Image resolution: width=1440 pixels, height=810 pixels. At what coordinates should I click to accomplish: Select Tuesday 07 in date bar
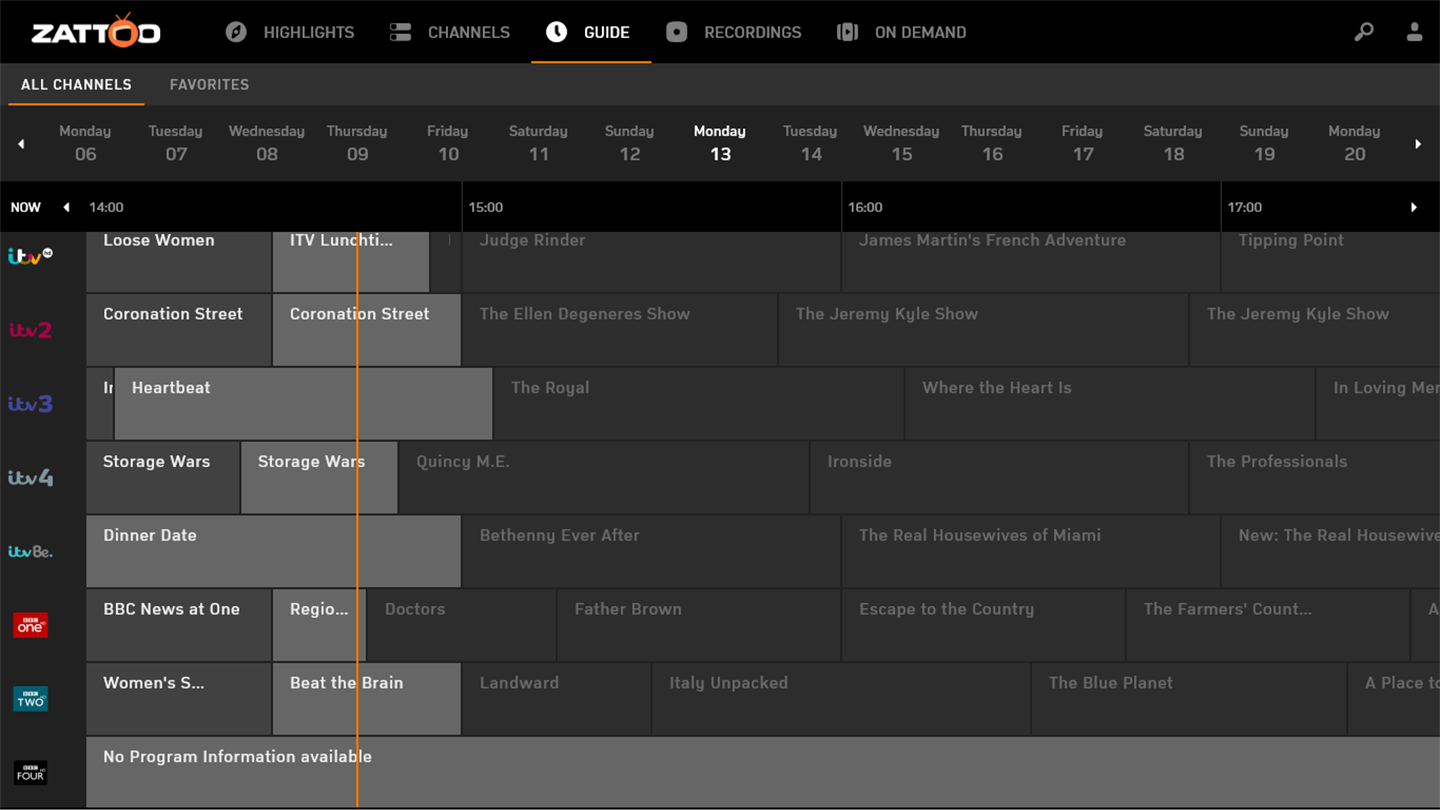pyautogui.click(x=176, y=144)
